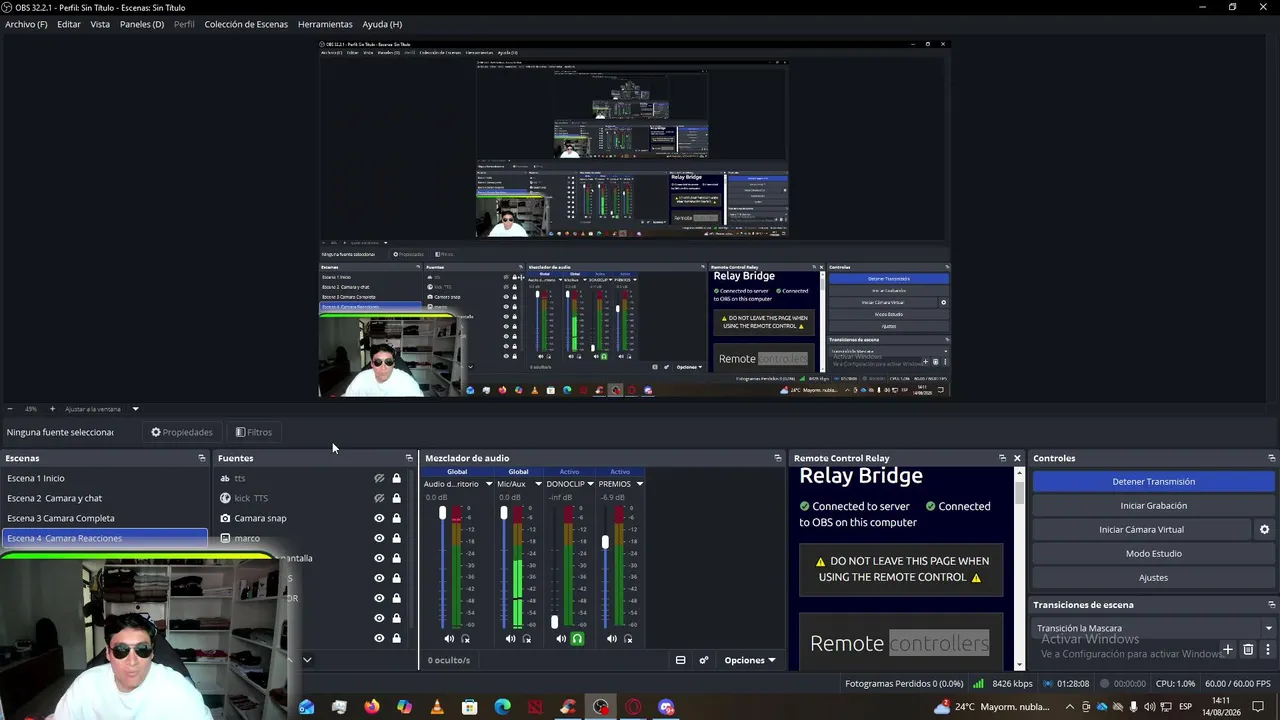
Task: Open PREMIOS channel options dropdown
Action: pos(639,484)
